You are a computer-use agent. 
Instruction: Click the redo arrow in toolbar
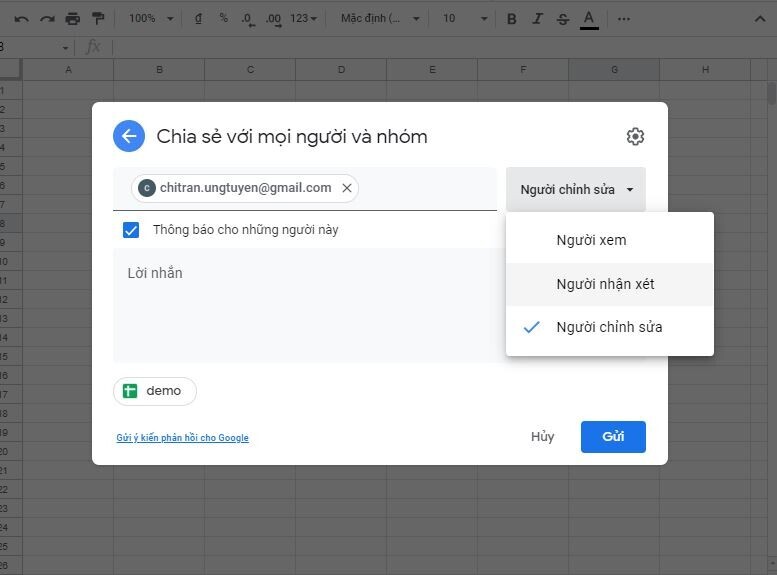[x=47, y=19]
